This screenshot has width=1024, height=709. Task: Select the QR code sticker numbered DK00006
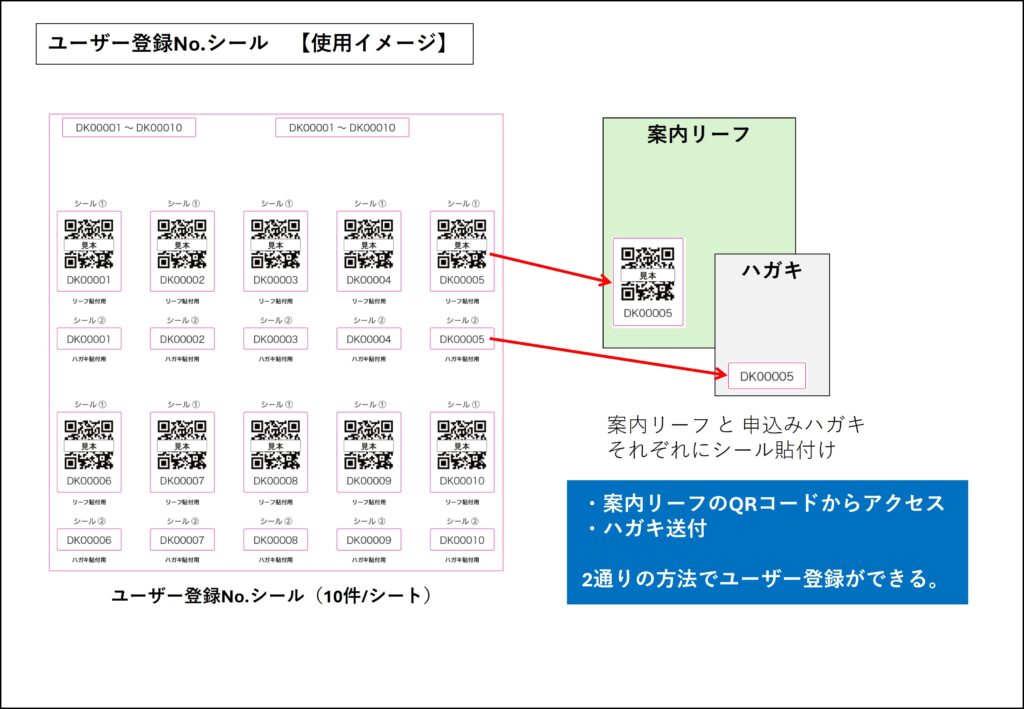(88, 451)
